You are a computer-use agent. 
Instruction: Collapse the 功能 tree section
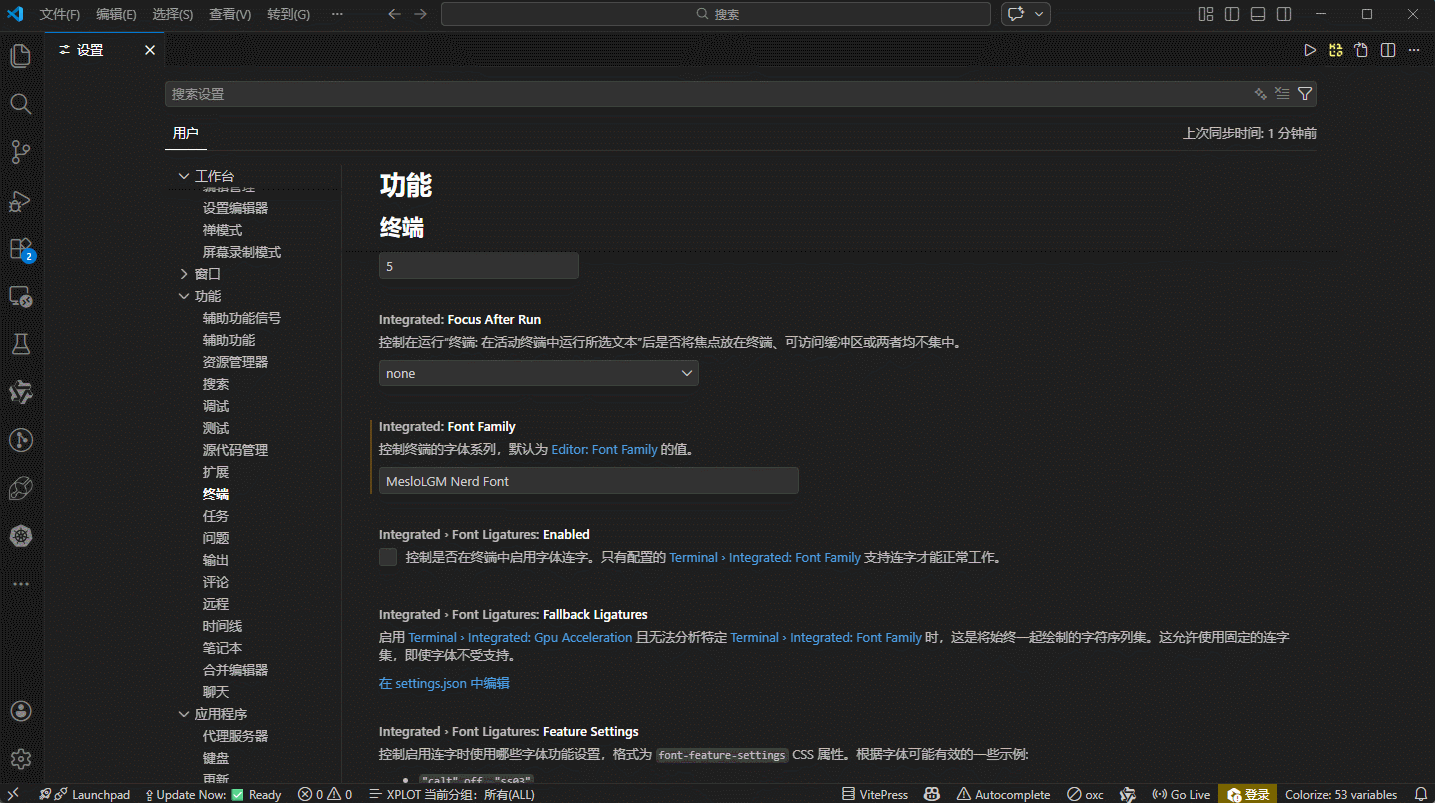[184, 296]
